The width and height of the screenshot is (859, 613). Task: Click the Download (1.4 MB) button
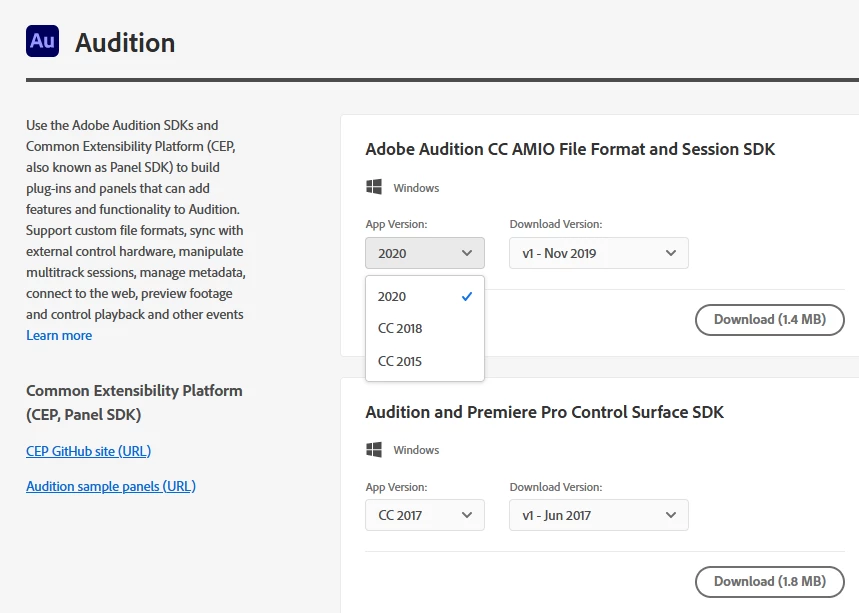tap(769, 320)
